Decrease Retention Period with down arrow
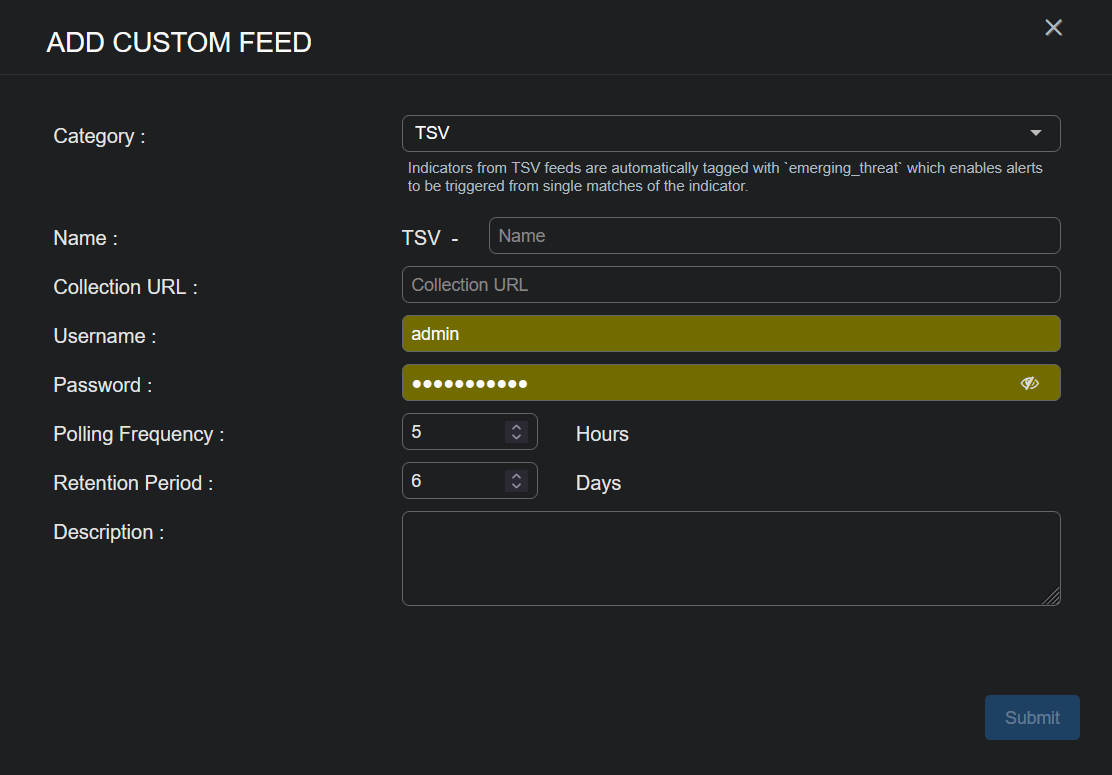This screenshot has width=1112, height=775. click(516, 486)
